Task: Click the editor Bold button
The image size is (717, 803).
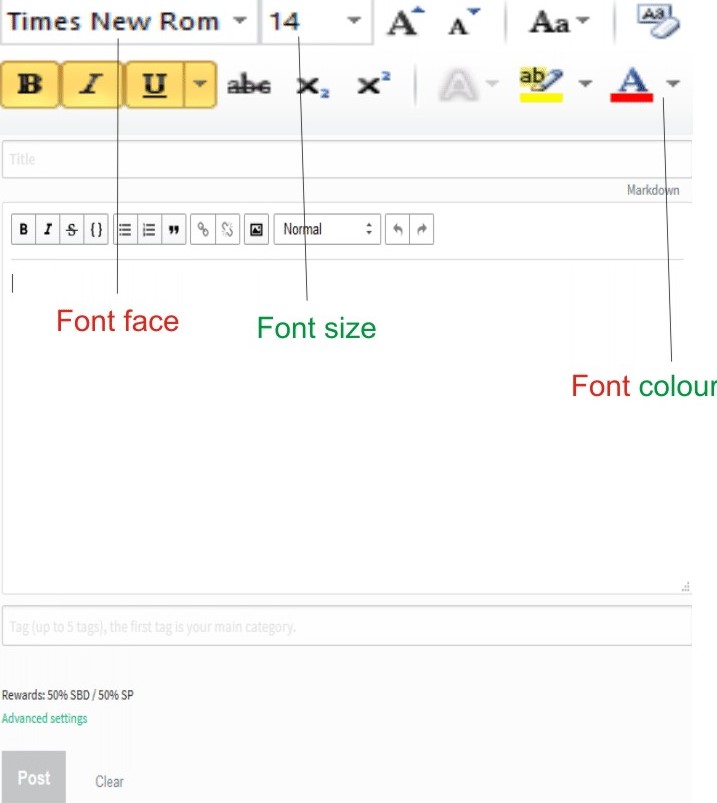Action: click(x=24, y=229)
